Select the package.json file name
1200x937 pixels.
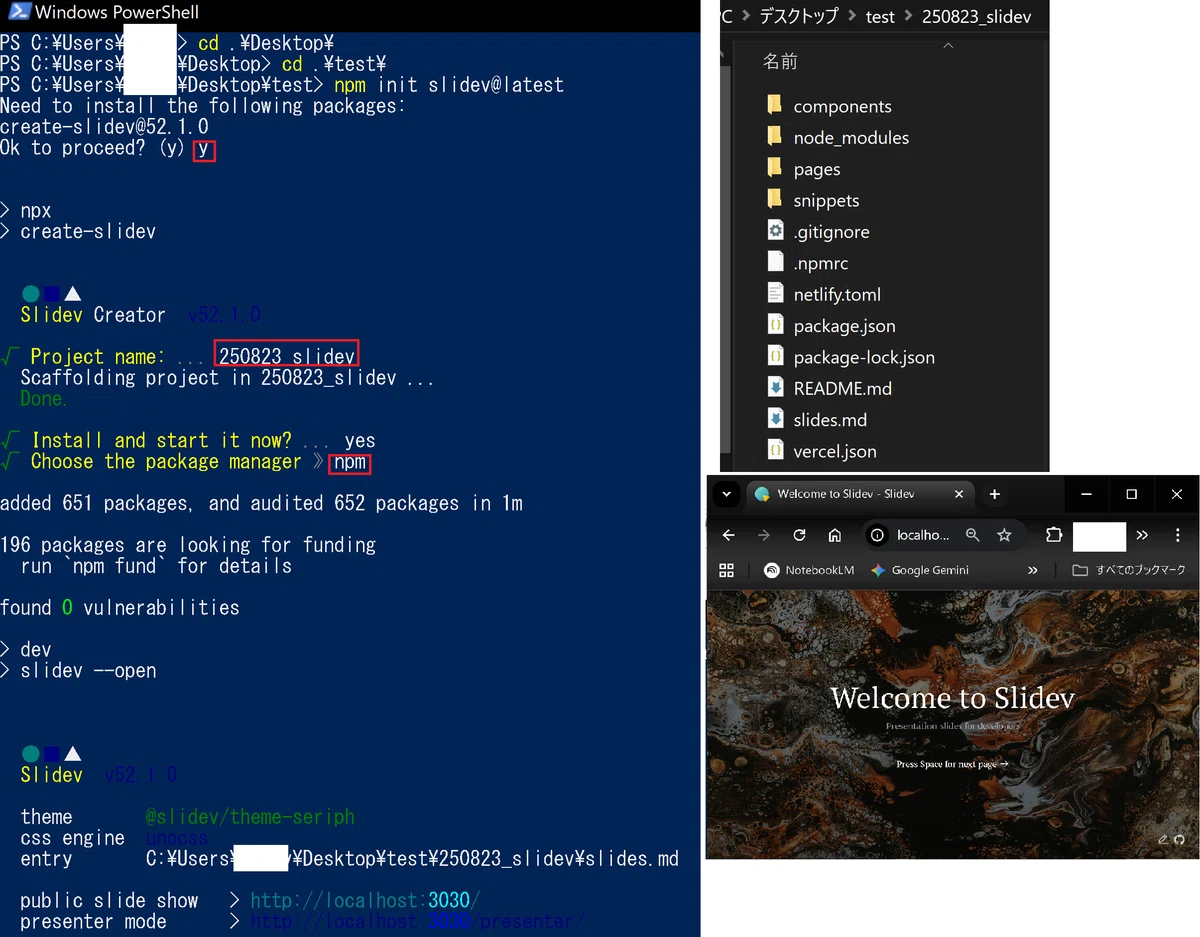[844, 326]
